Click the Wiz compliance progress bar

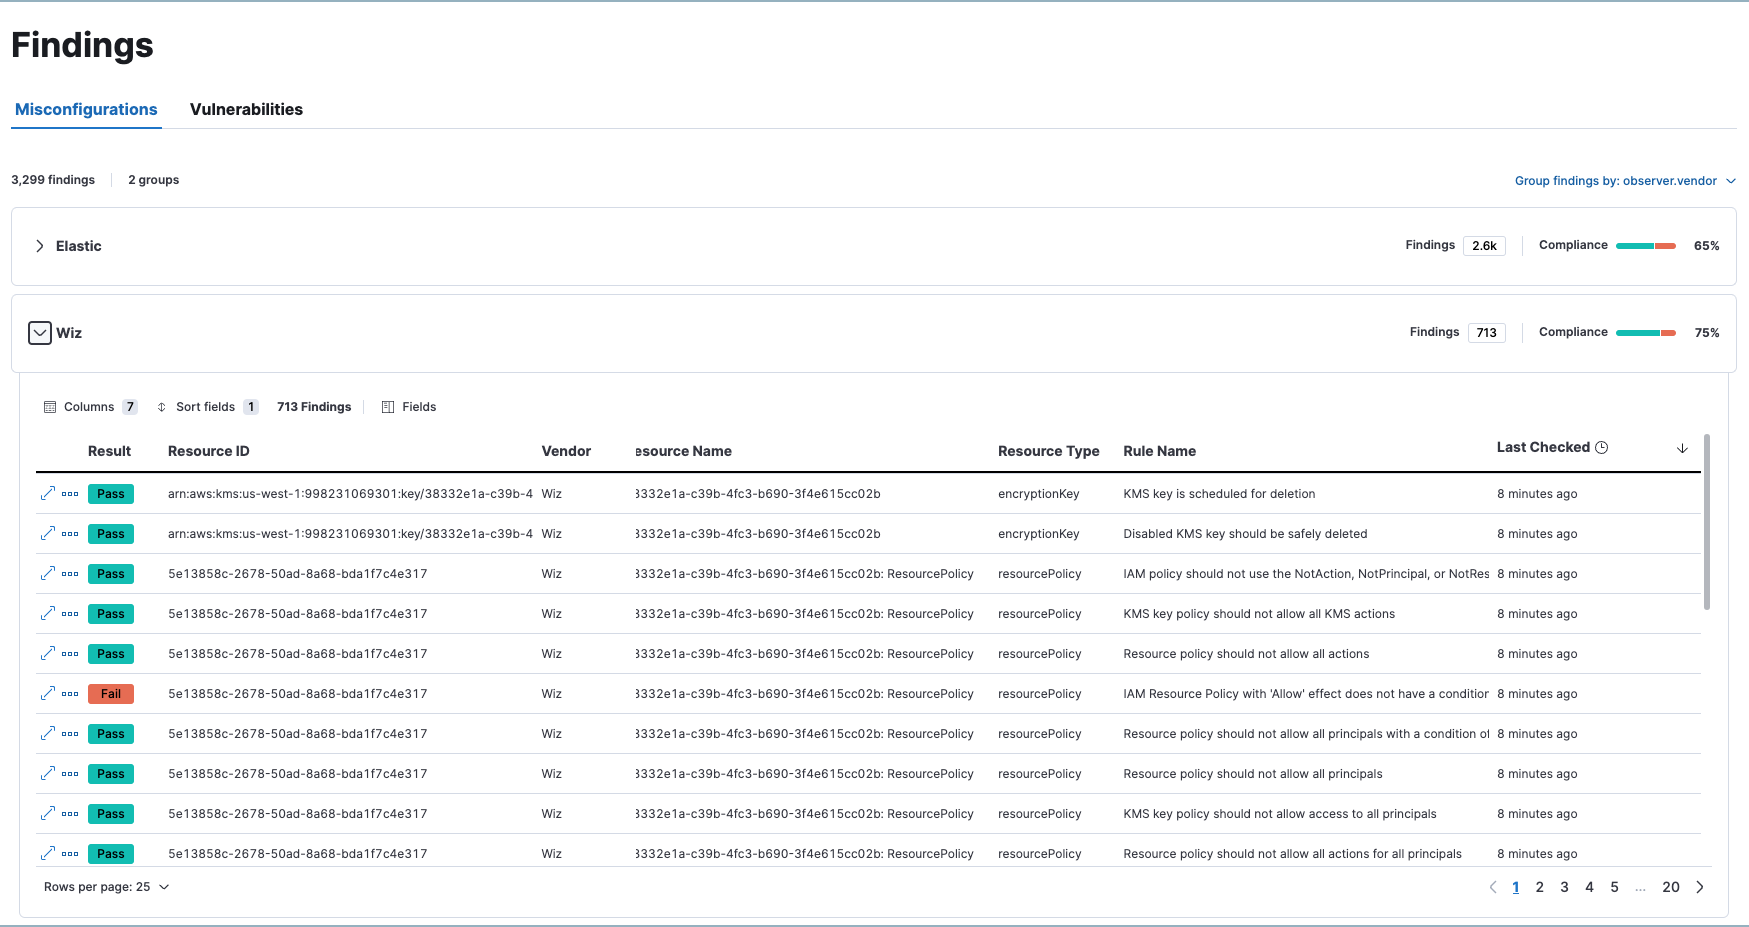click(1645, 332)
